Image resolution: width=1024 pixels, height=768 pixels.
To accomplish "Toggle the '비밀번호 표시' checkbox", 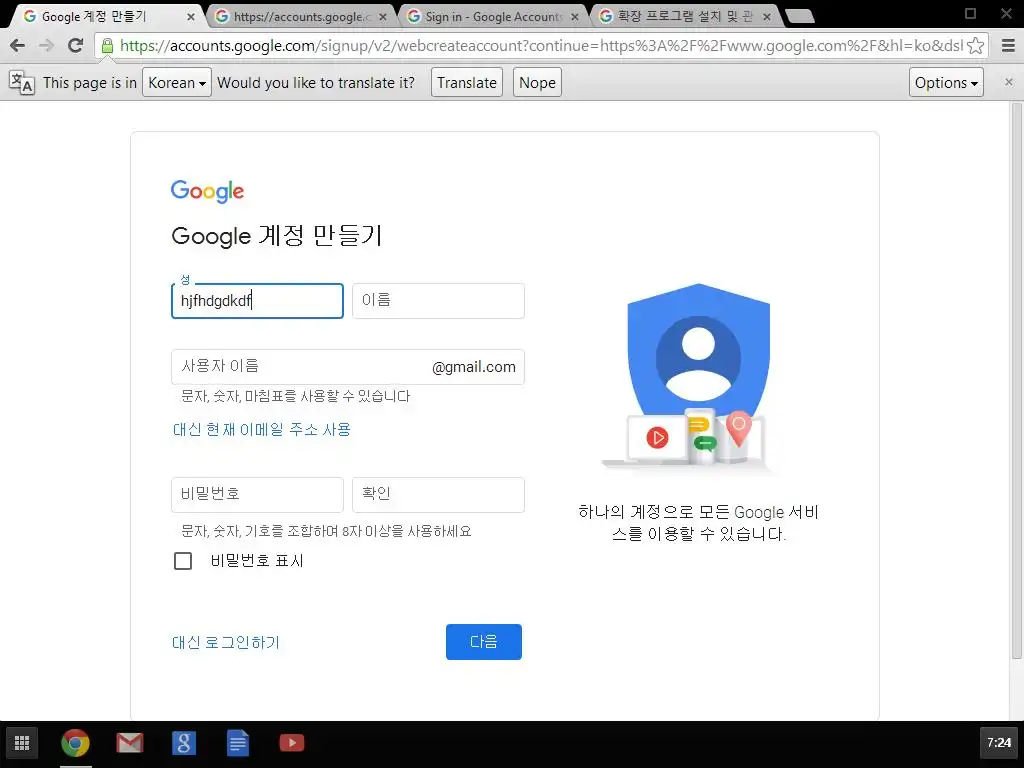I will 183,561.
